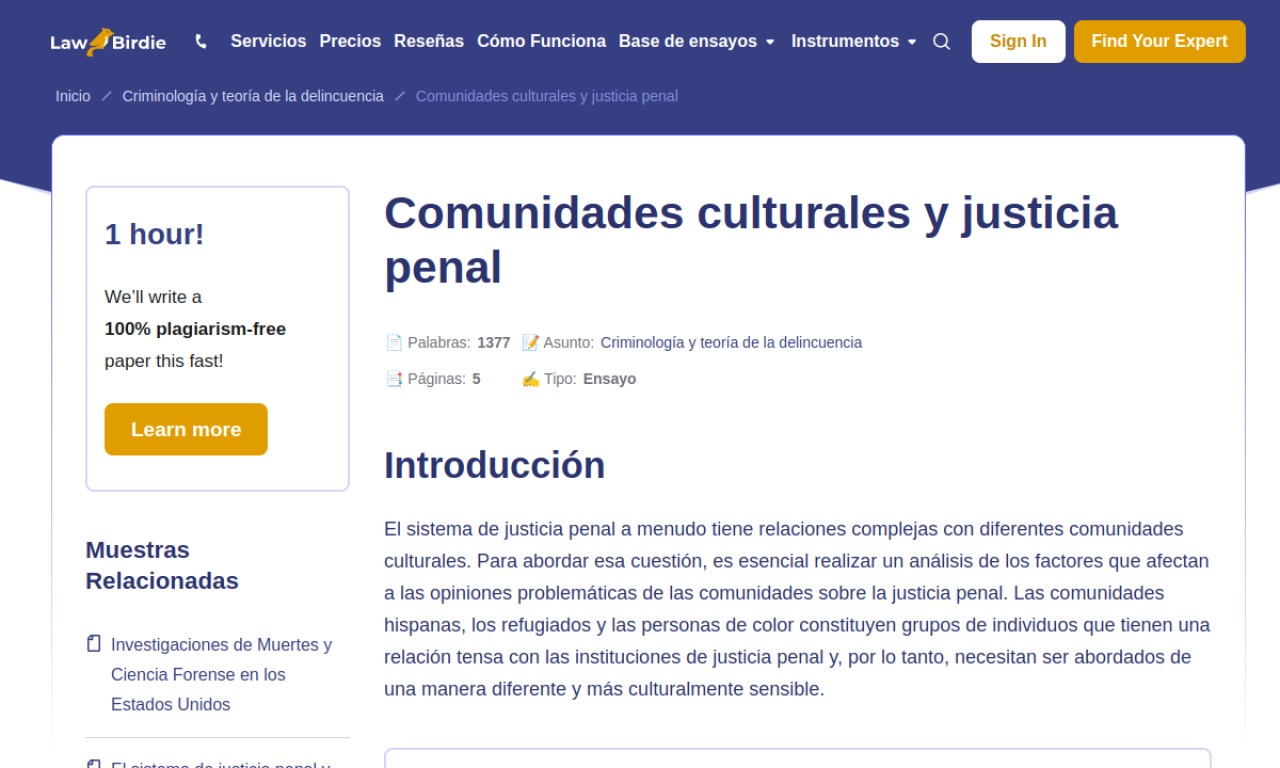This screenshot has width=1280, height=768.
Task: Open Cómo Funciona in navigation
Action: point(541,41)
